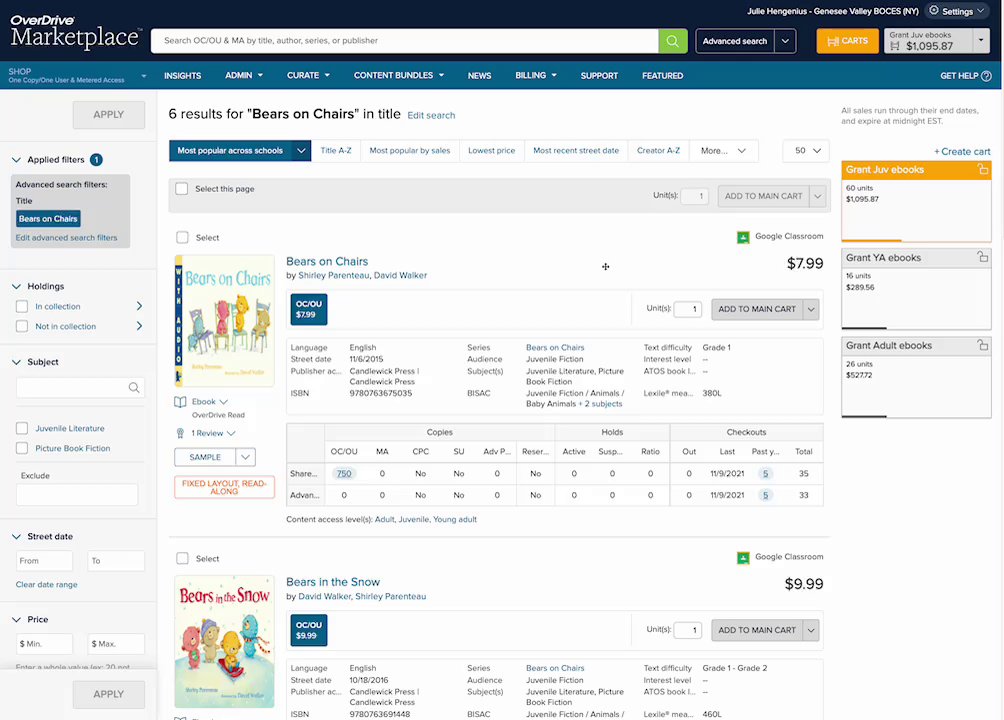The image size is (1004, 720).
Task: Check Select box for Bears on Chairs
Action: (182, 238)
